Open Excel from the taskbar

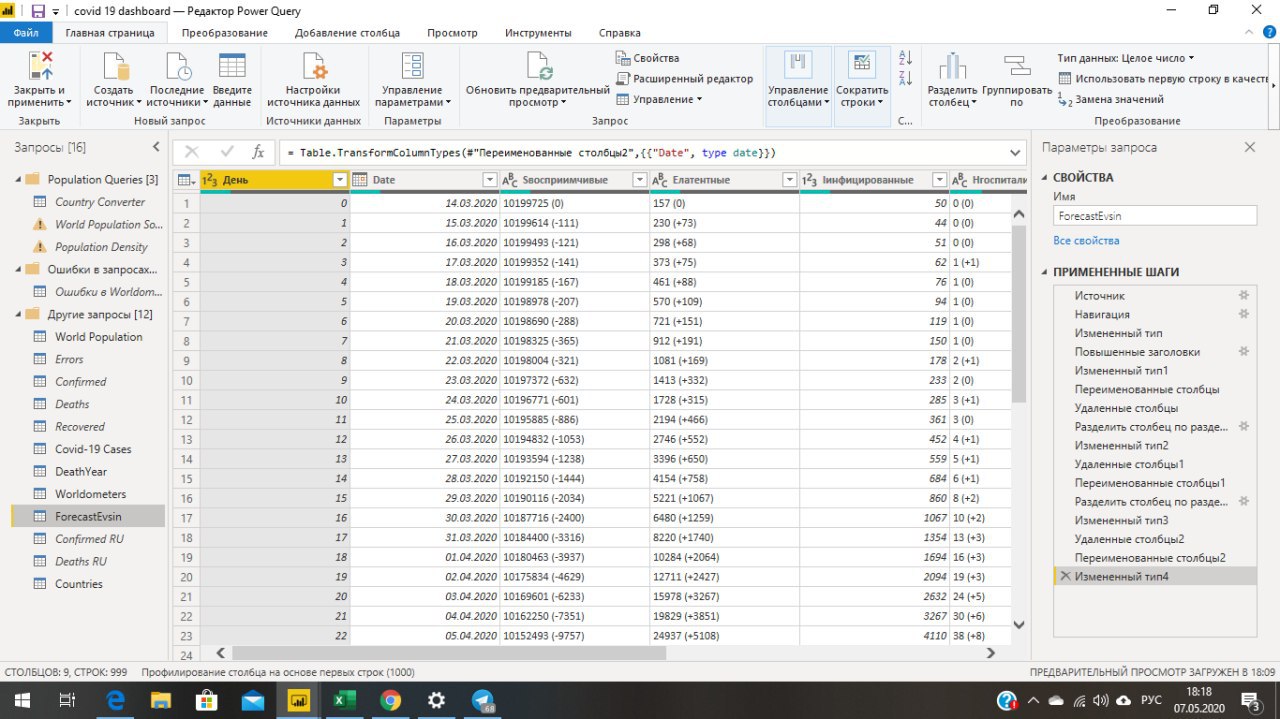click(x=344, y=700)
